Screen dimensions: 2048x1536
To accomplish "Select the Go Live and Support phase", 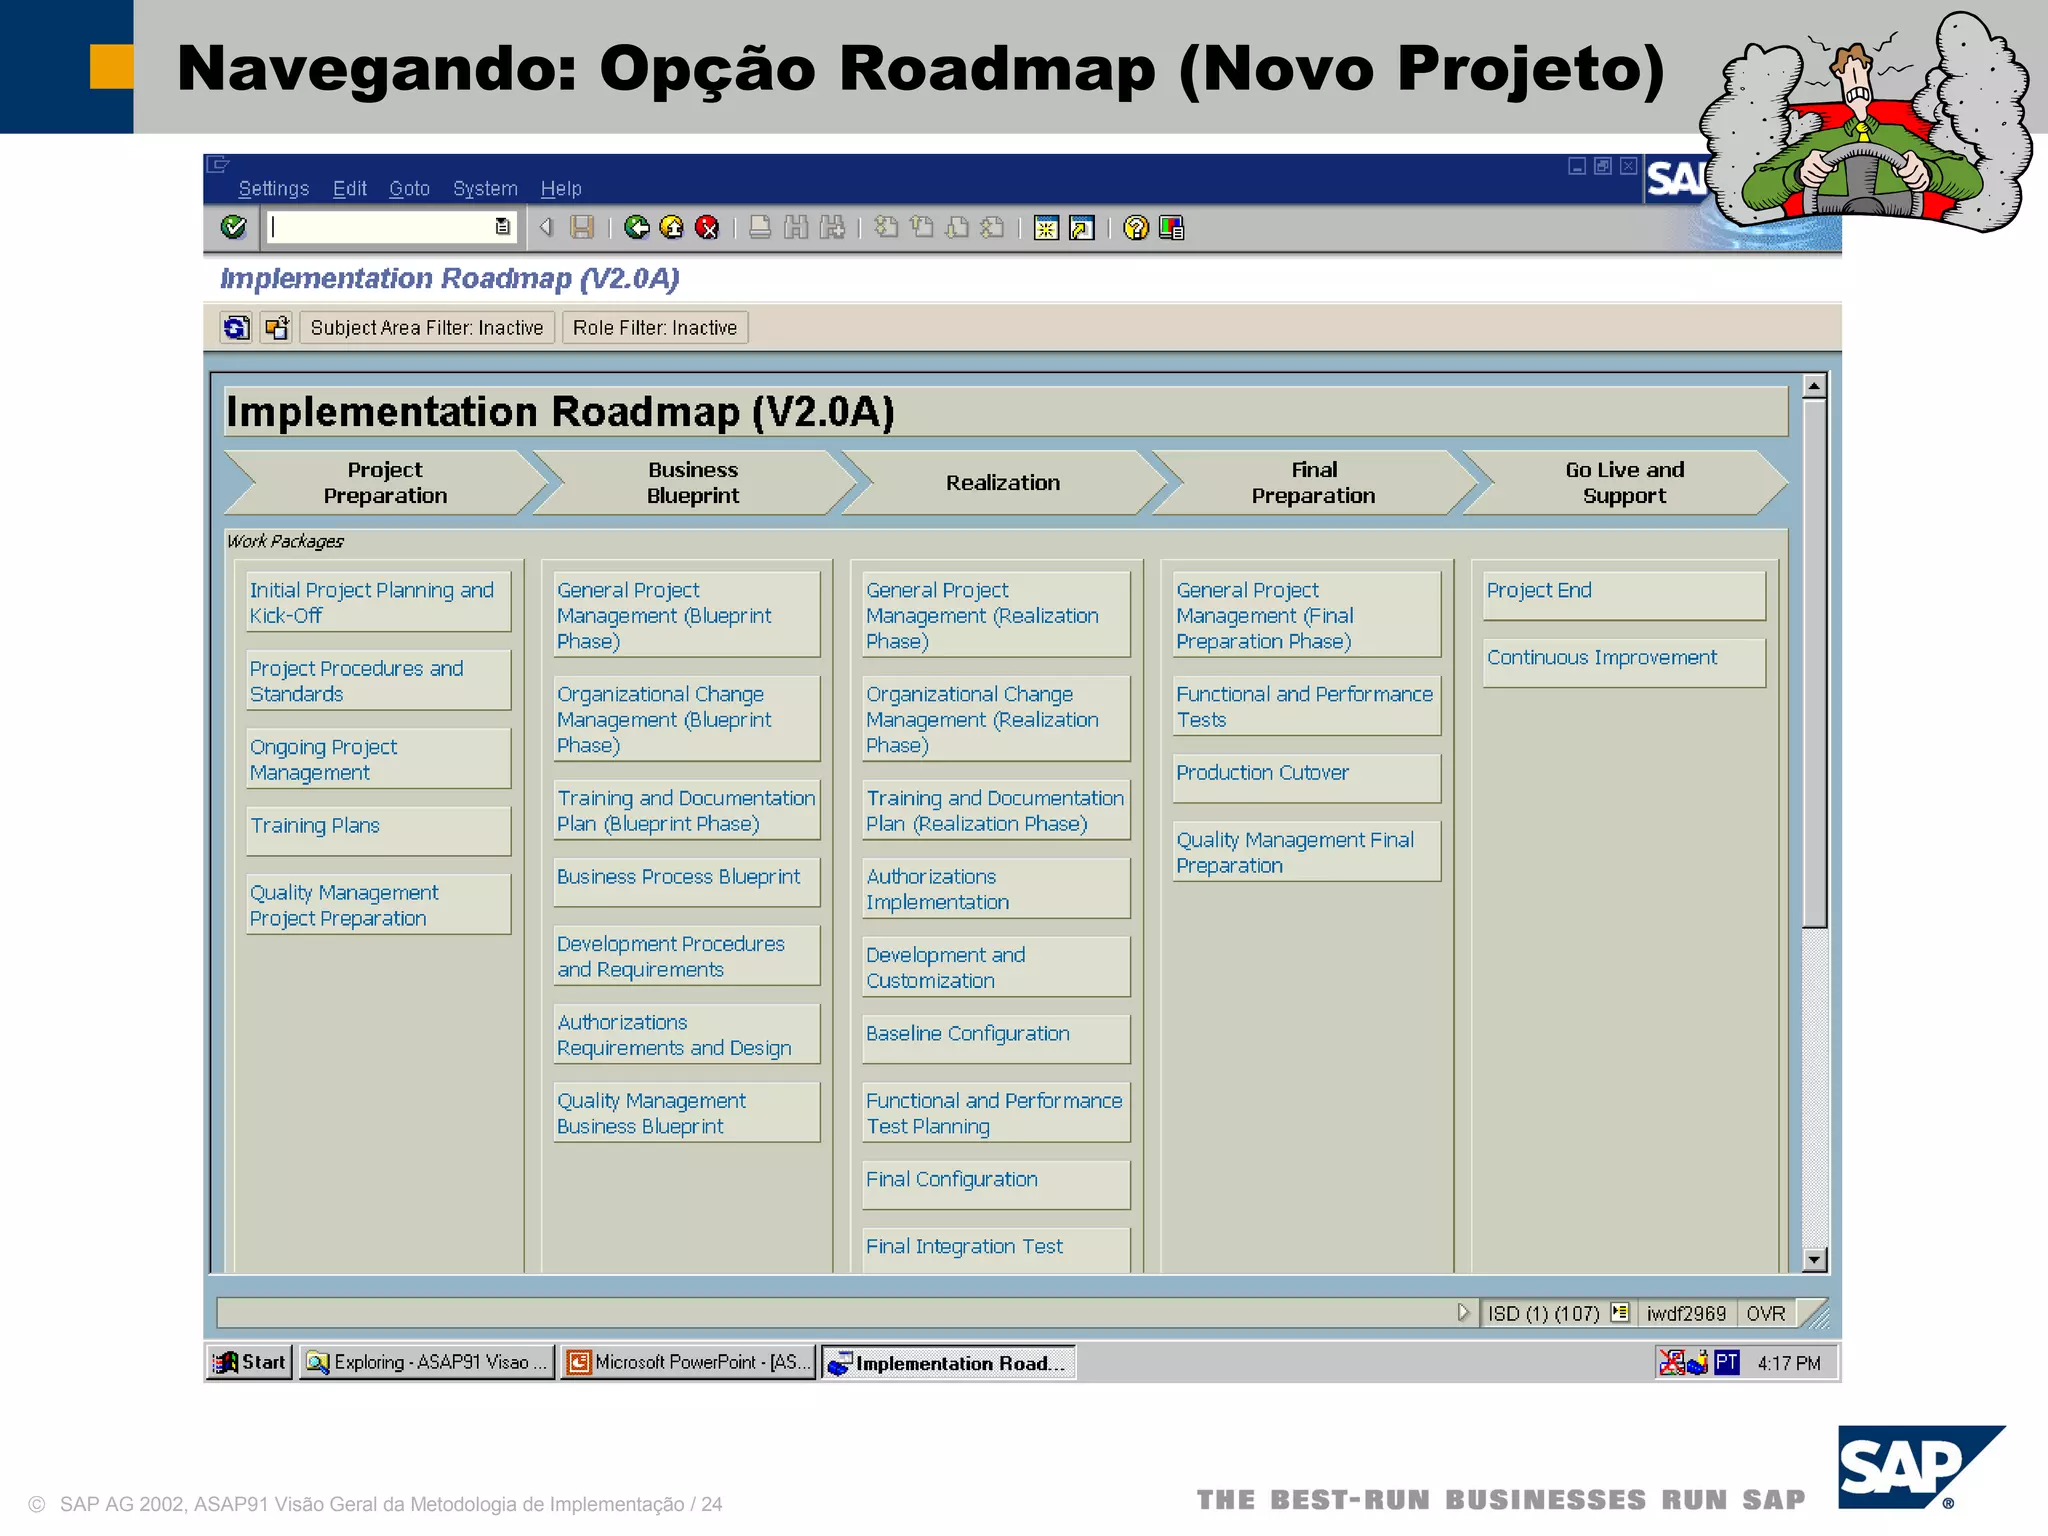I will 1624,483.
